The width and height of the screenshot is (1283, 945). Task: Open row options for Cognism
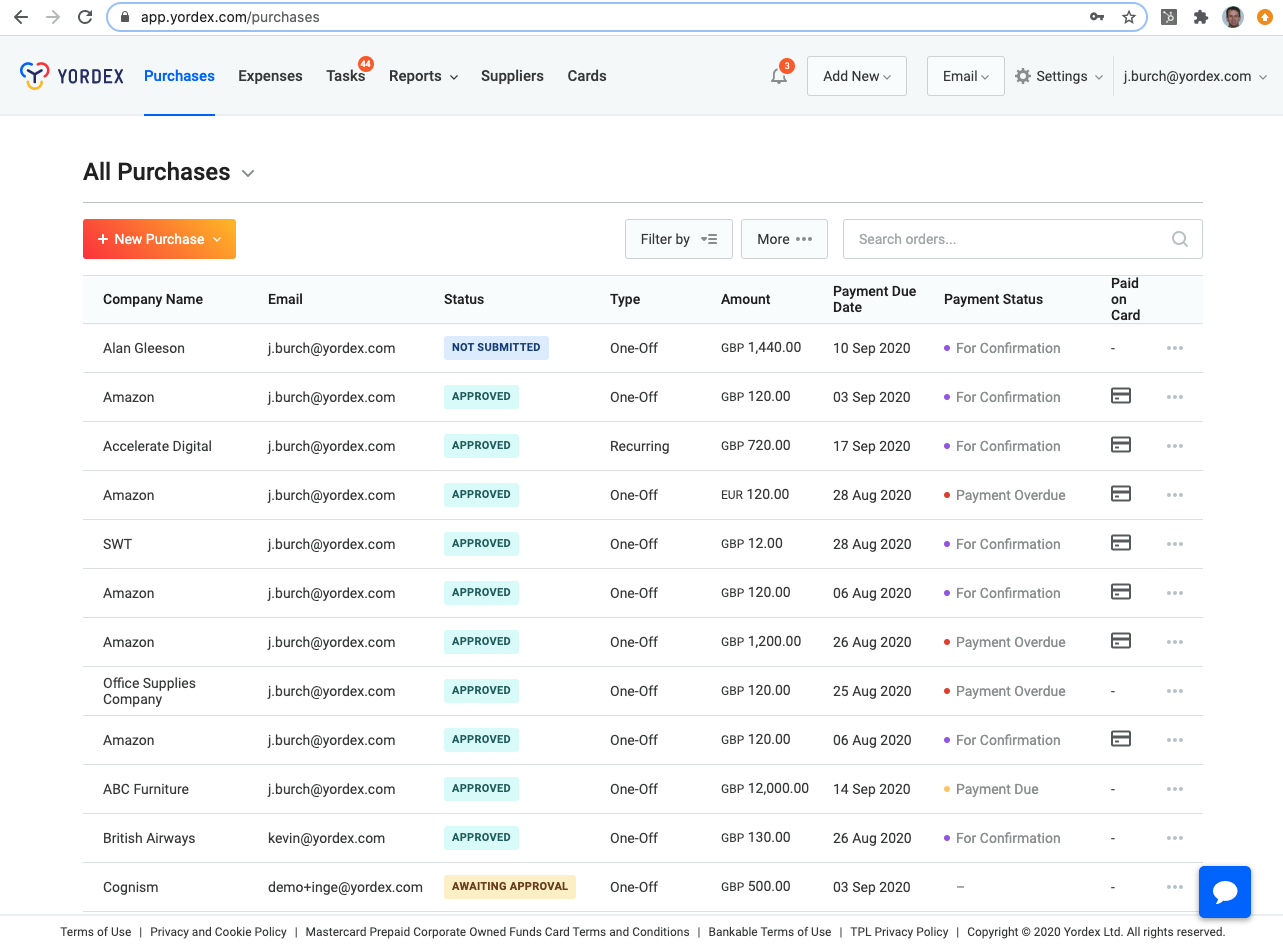(1175, 887)
